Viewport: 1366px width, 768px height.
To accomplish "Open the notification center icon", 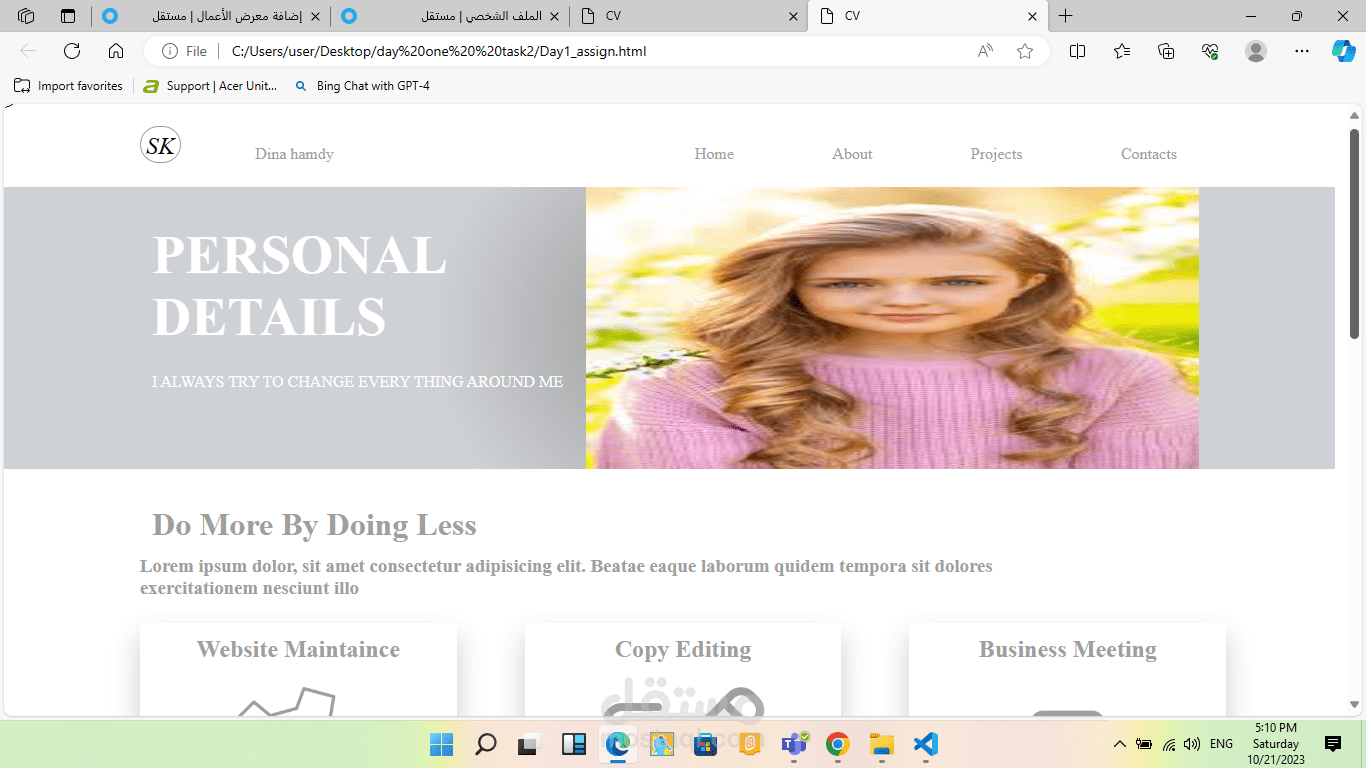I will click(x=1333, y=744).
